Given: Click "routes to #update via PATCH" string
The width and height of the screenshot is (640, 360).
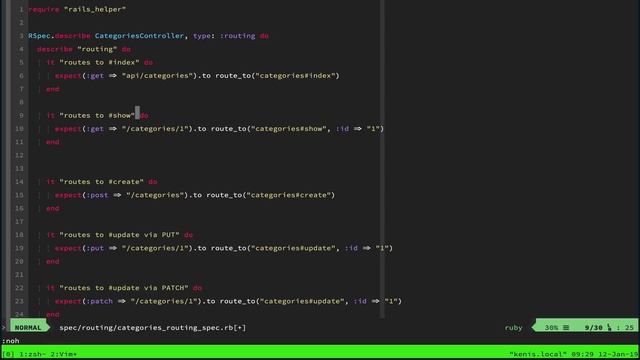Looking at the screenshot, I should click(x=124, y=288).
